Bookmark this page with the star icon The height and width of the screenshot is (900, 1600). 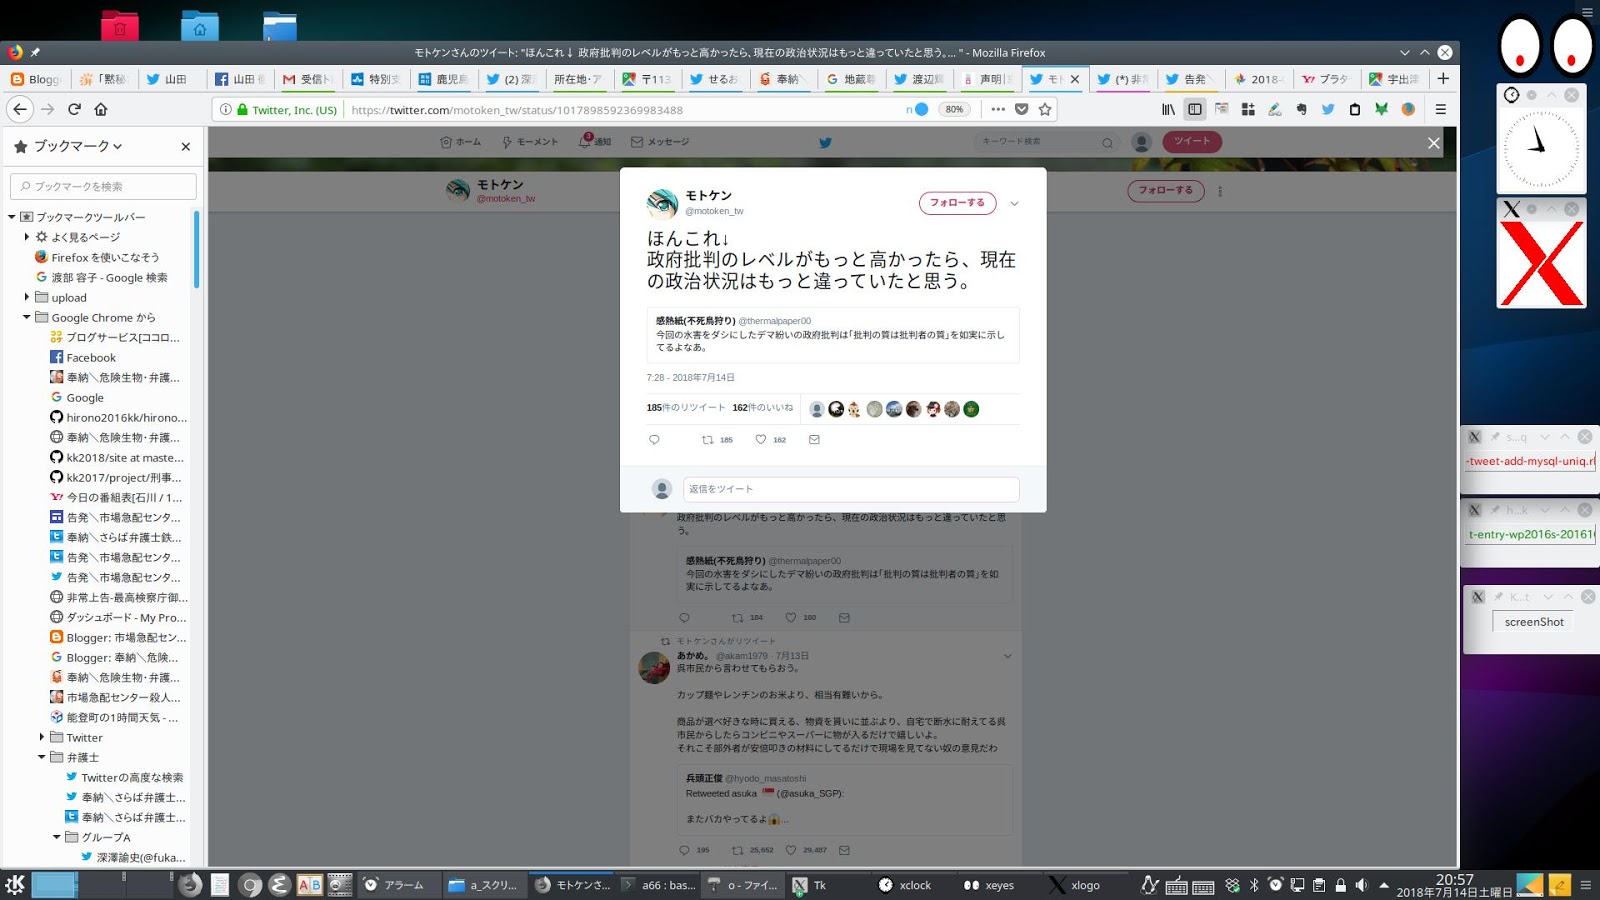point(1045,109)
